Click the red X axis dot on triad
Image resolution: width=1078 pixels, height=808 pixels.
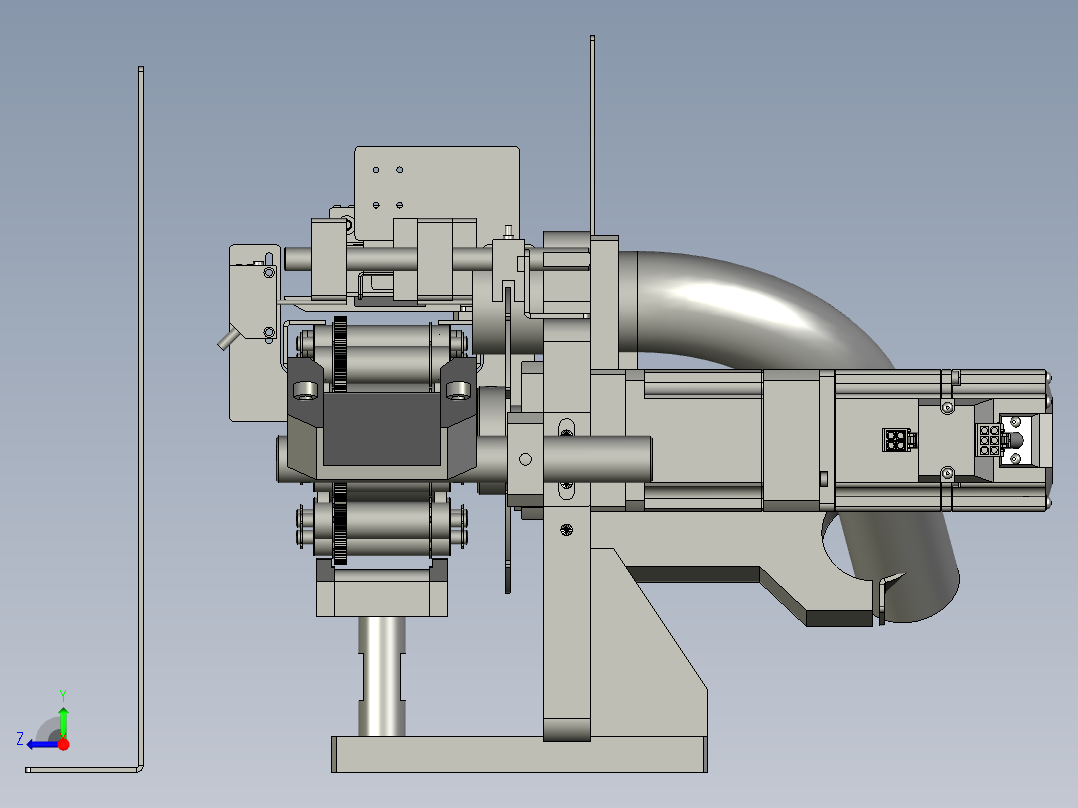click(x=64, y=744)
